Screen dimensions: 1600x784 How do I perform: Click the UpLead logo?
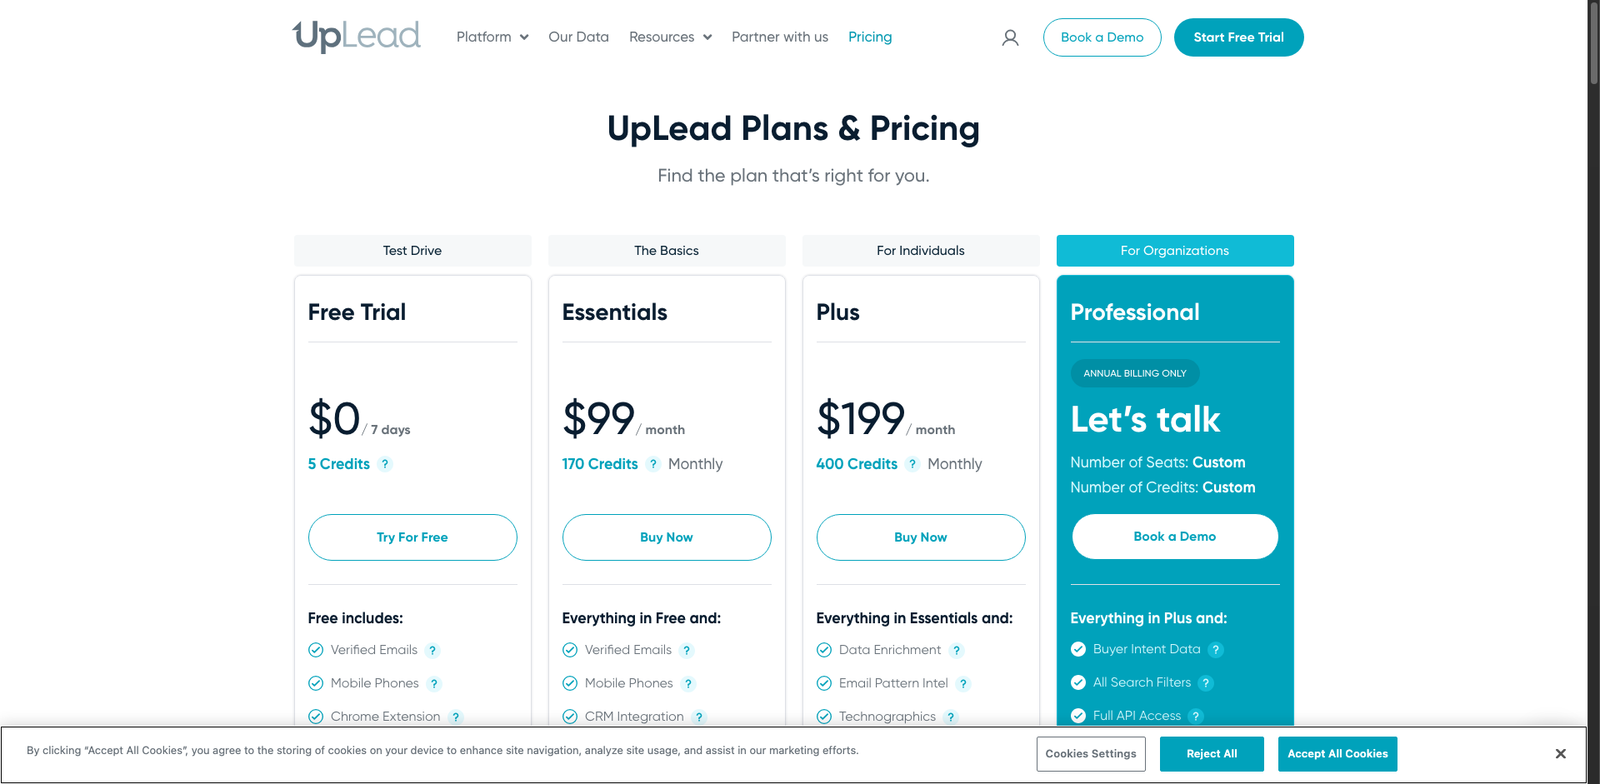tap(356, 36)
